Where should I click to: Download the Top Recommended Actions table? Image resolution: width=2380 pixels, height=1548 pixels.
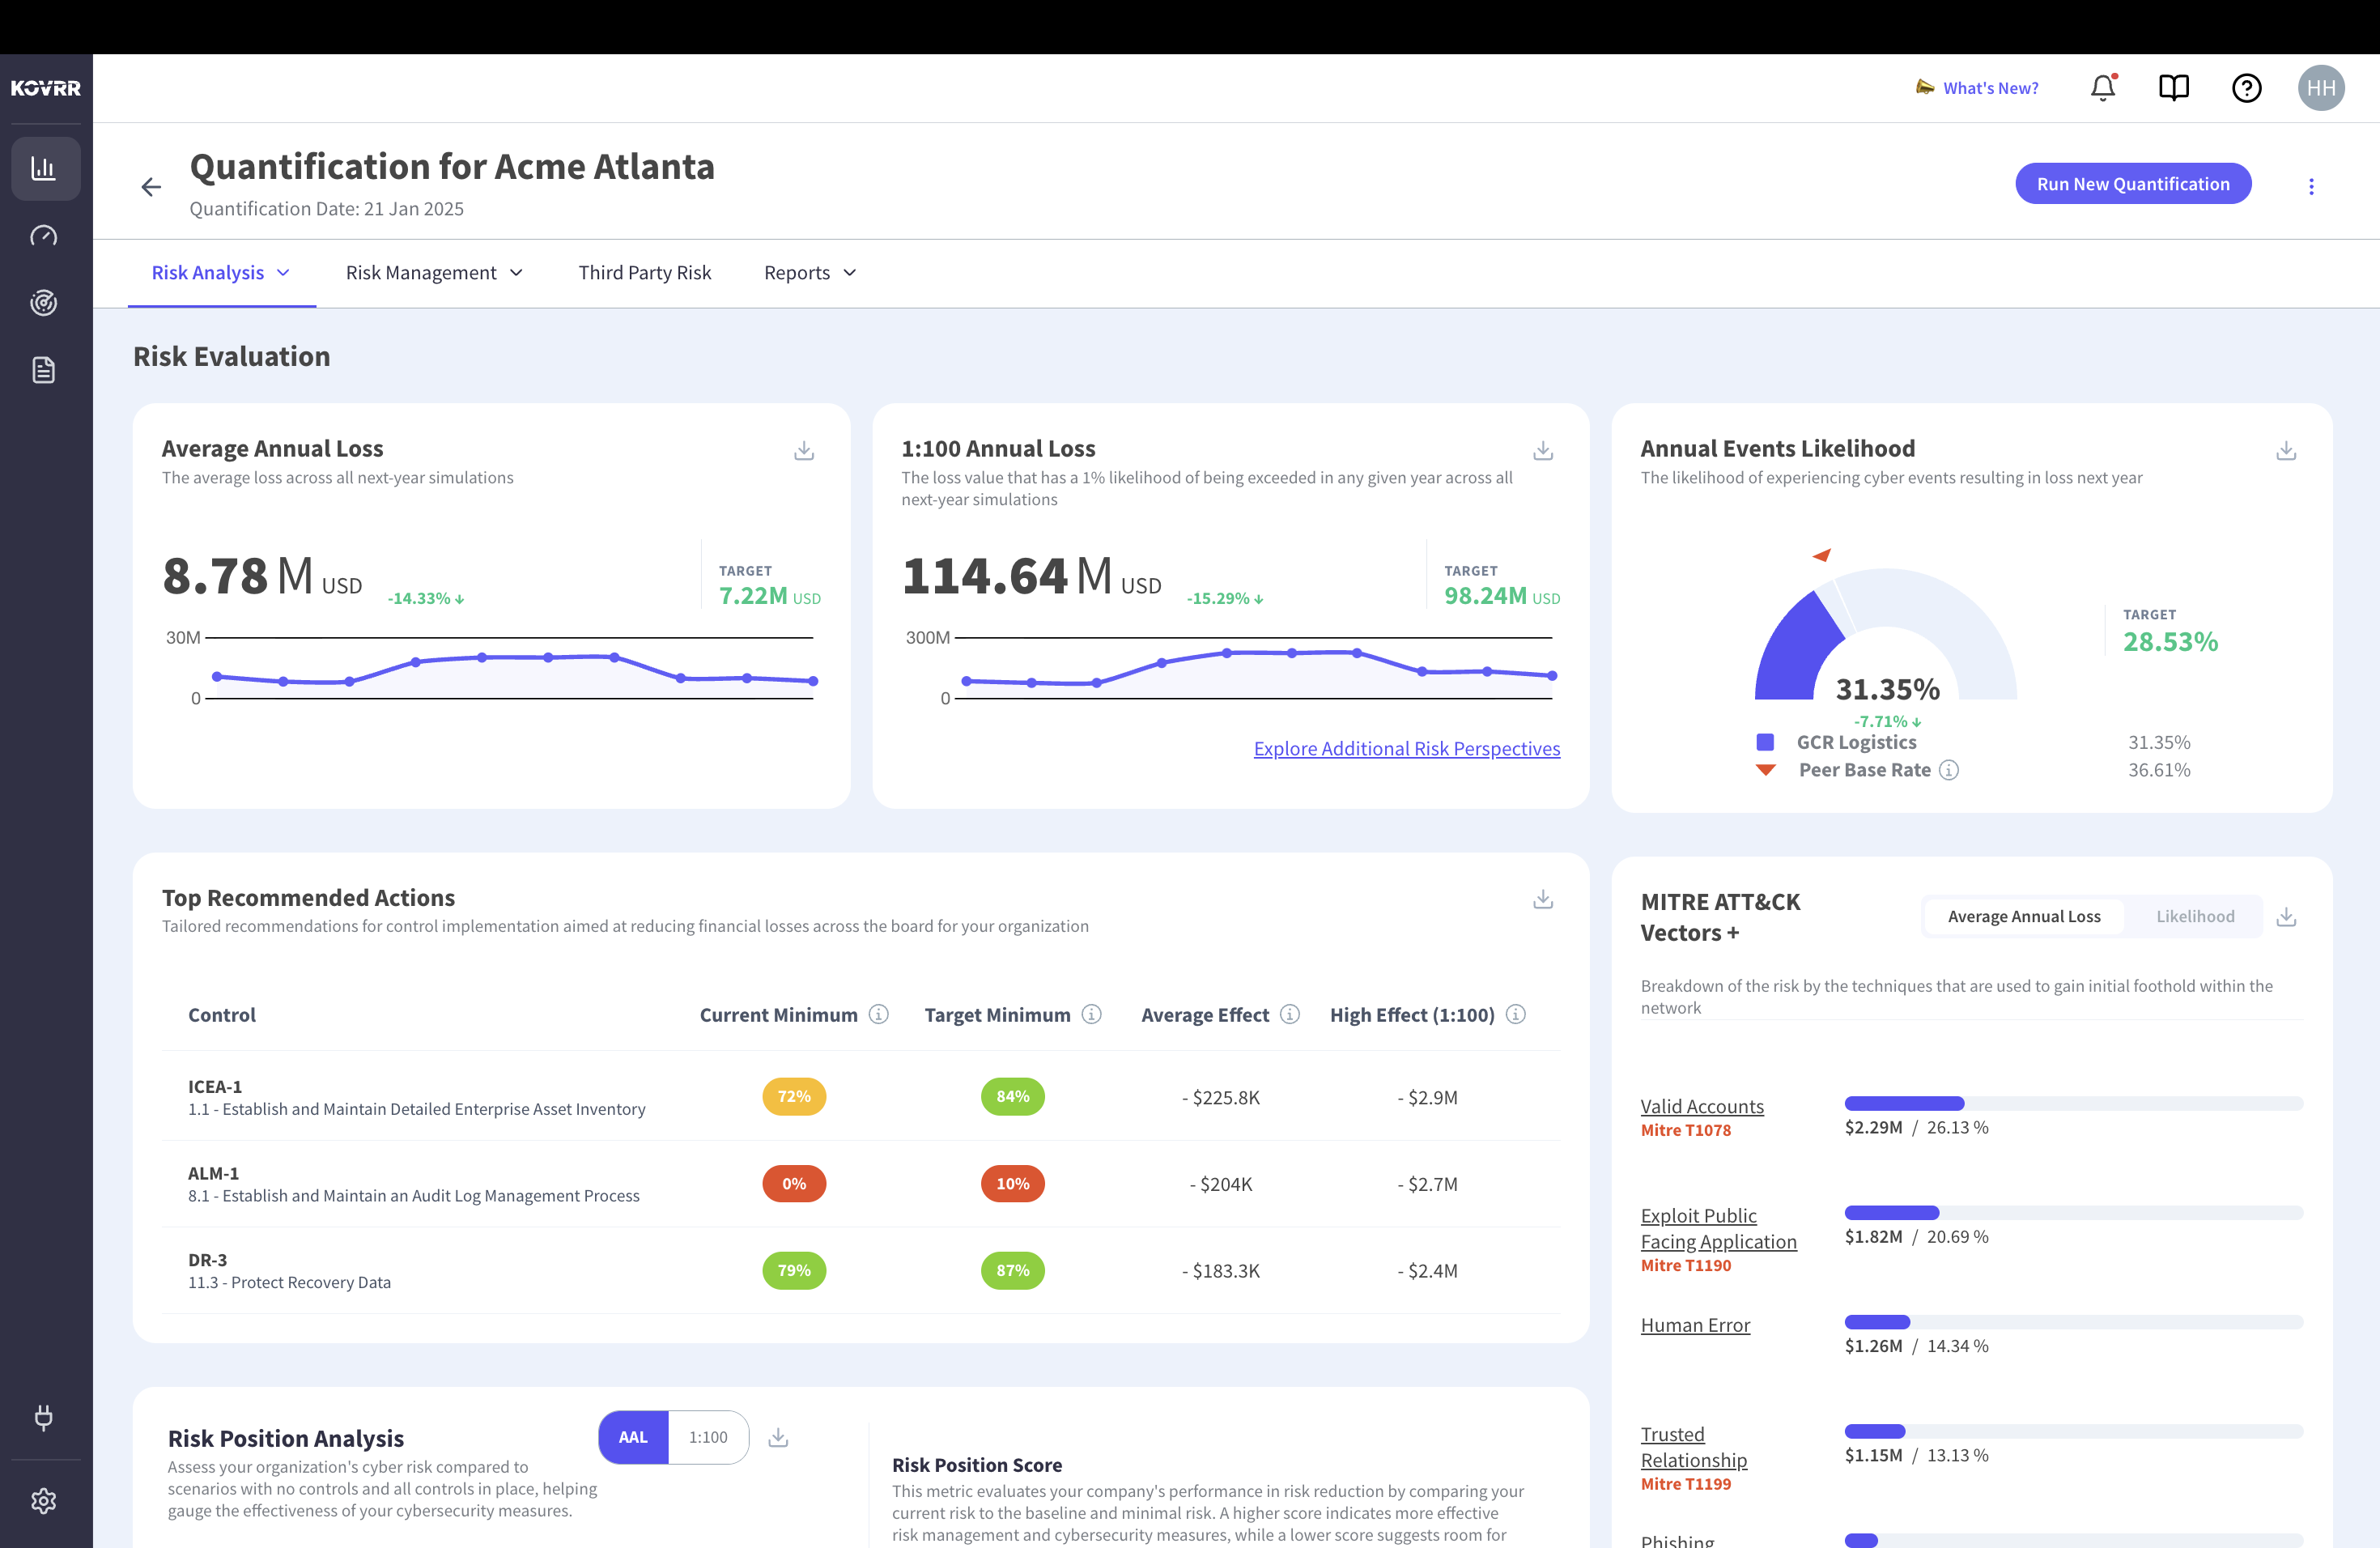pyautogui.click(x=1543, y=899)
